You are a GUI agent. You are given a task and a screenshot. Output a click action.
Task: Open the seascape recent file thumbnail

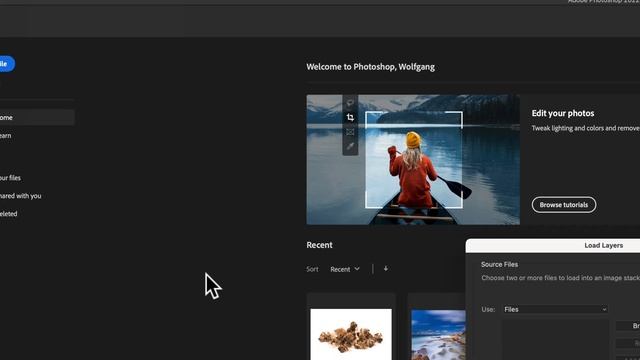[x=438, y=335]
